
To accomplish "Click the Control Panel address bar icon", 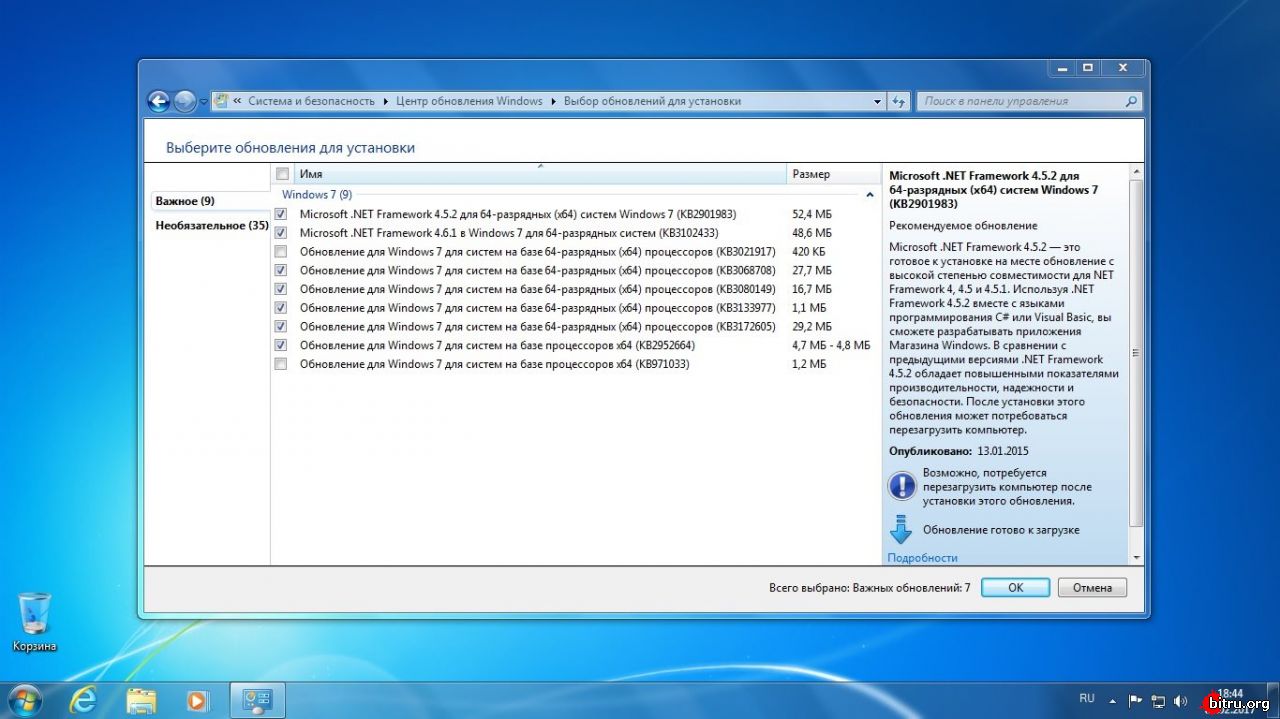I will click(220, 101).
